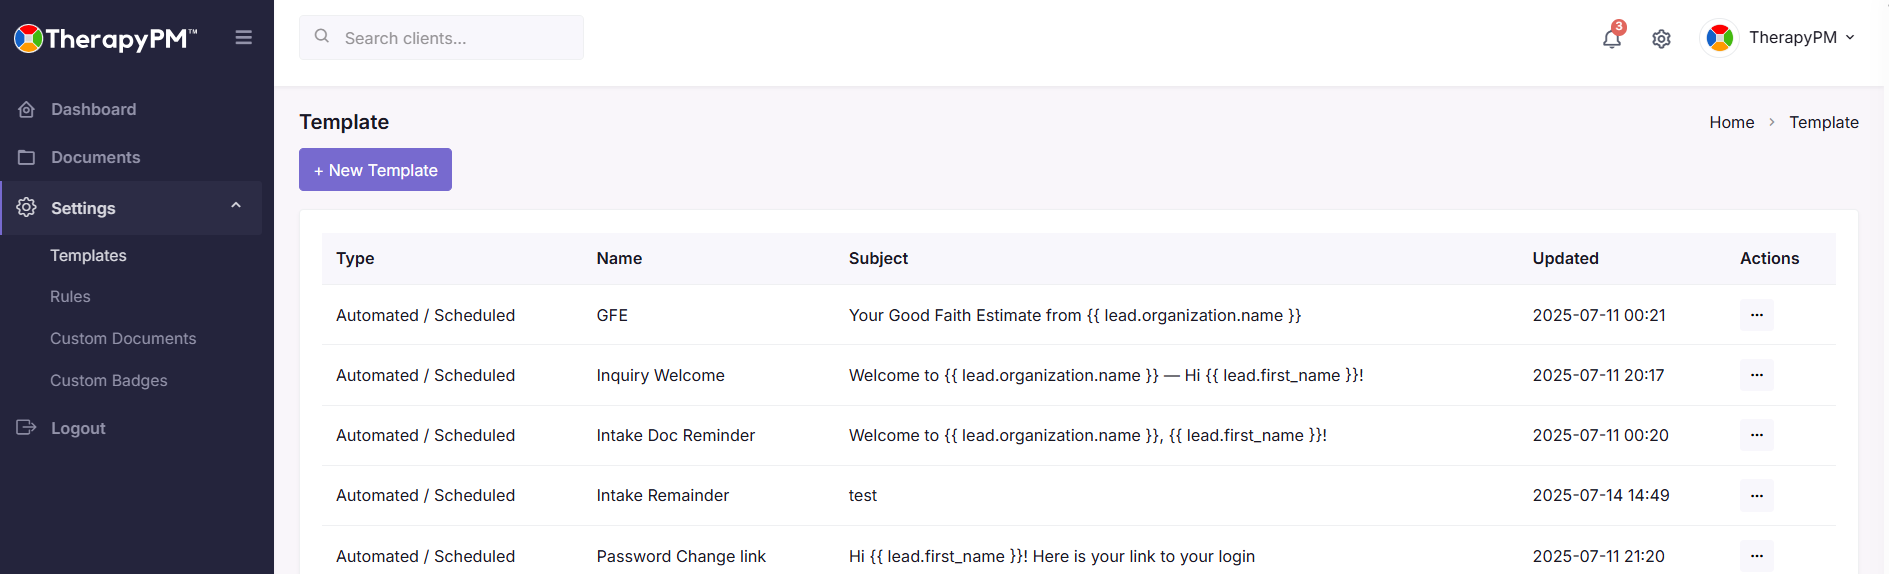Click the TherapyPM logo in sidebar
The image size is (1889, 574).
[105, 39]
